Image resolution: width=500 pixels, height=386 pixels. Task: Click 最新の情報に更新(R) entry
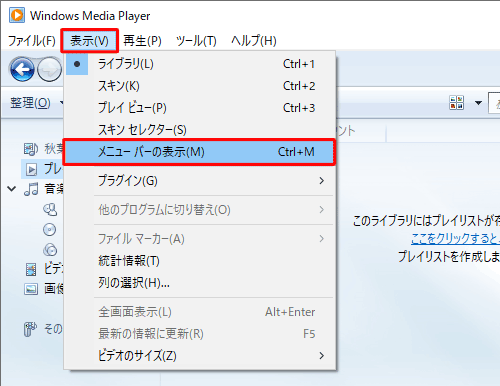199,334
